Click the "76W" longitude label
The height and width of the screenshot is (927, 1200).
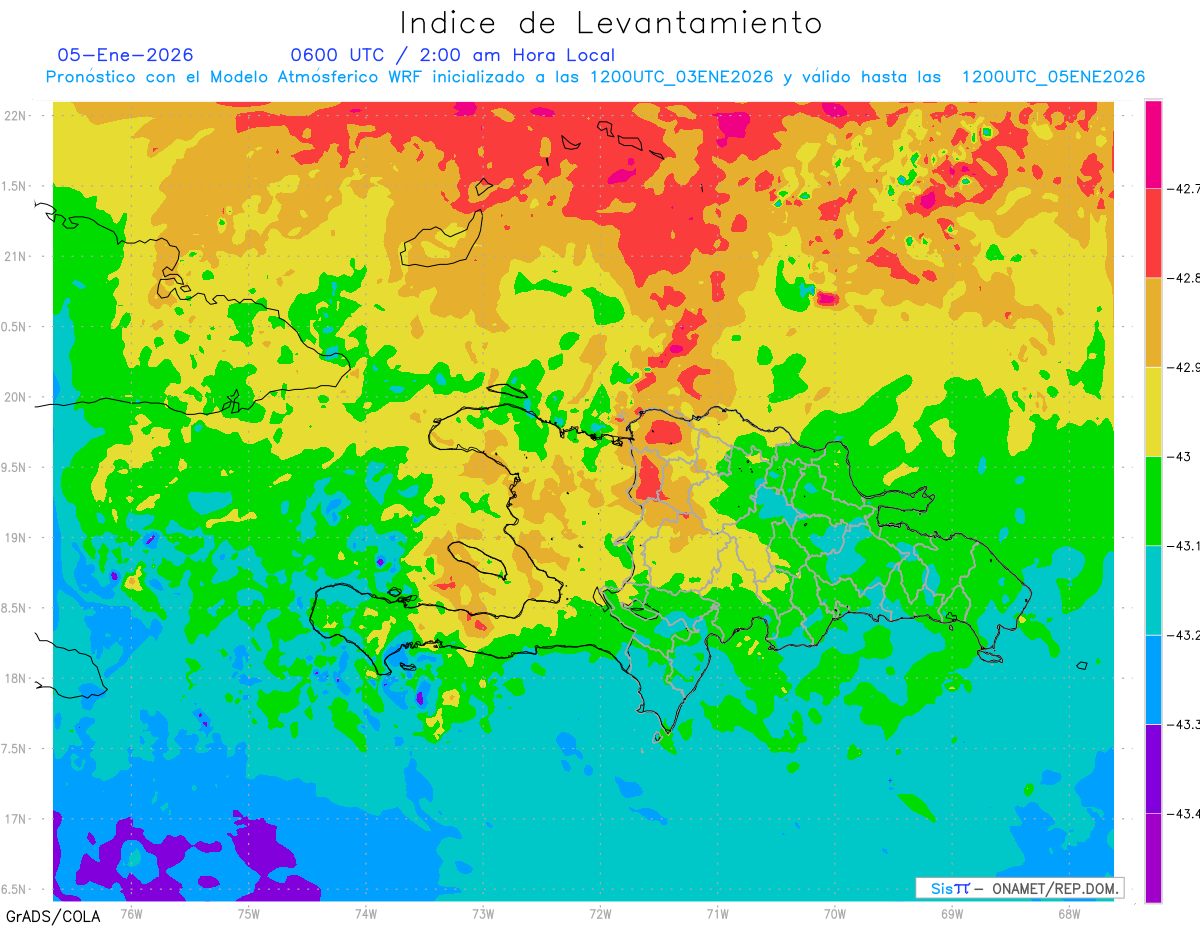131,914
